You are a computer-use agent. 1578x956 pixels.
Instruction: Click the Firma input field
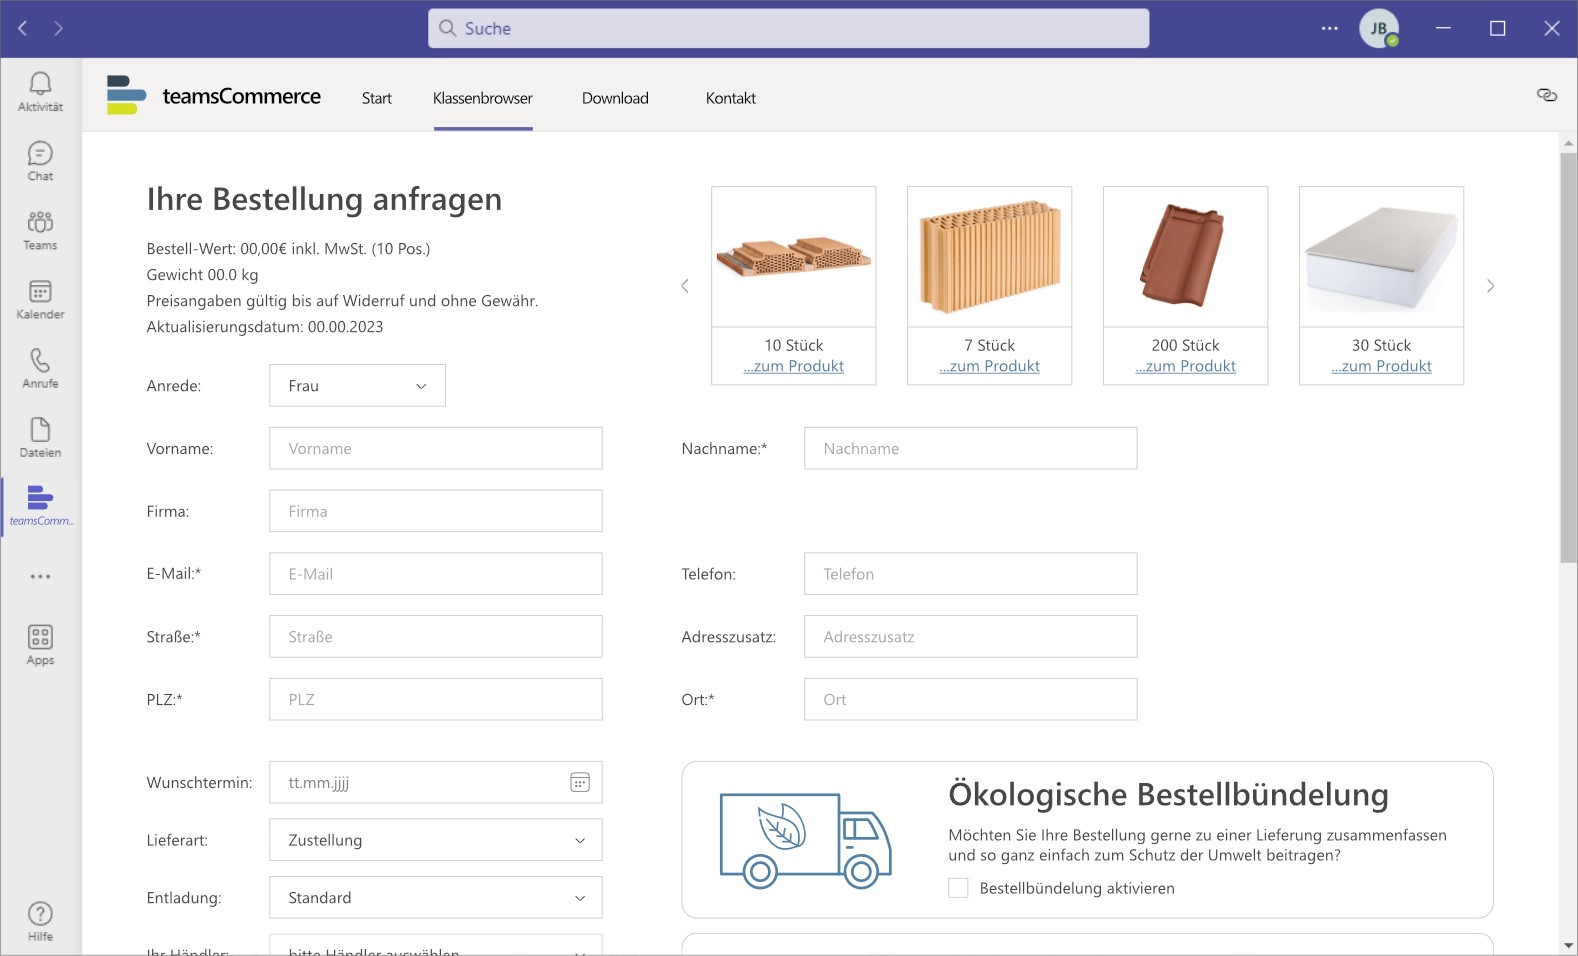point(436,511)
